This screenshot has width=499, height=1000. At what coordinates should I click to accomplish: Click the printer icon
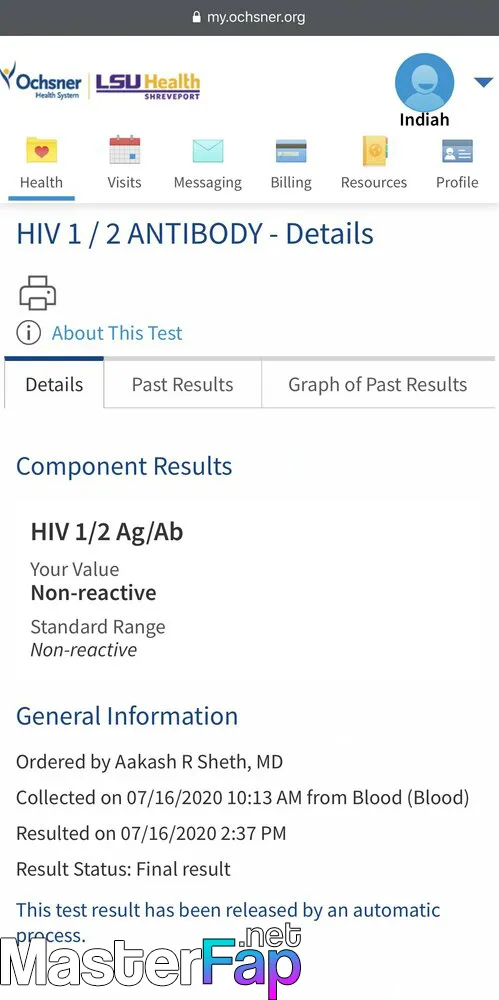pyautogui.click(x=38, y=293)
